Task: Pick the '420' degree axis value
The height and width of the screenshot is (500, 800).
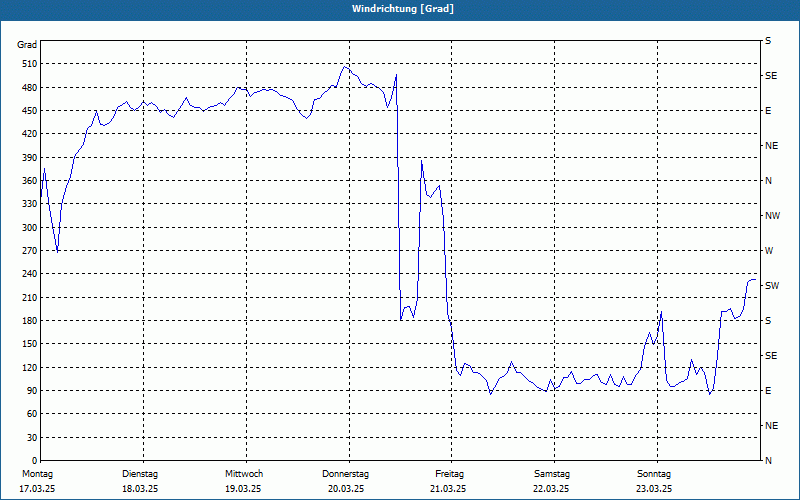Action: [30, 134]
